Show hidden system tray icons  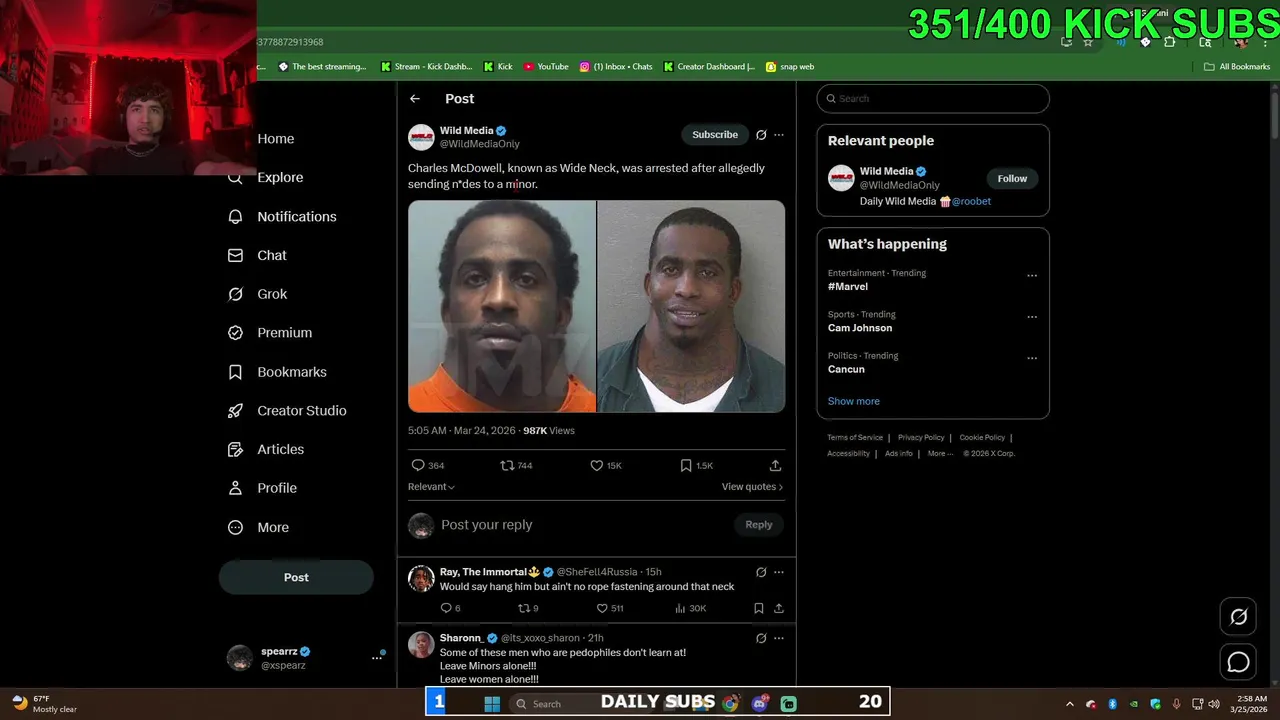(1070, 704)
